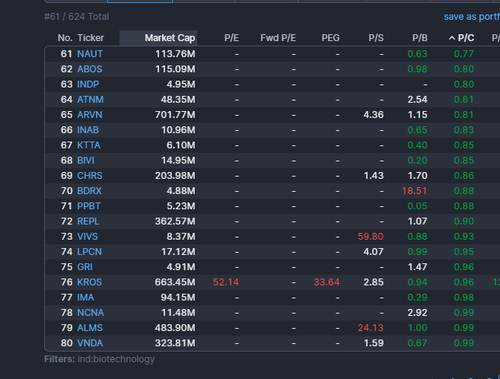Open PPBT ticker link

pyautogui.click(x=89, y=206)
